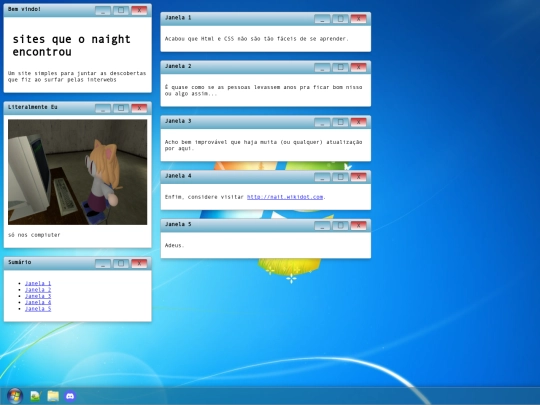This screenshot has height=405, width=540.
Task: Close the Janela 3 window
Action: [x=359, y=122]
